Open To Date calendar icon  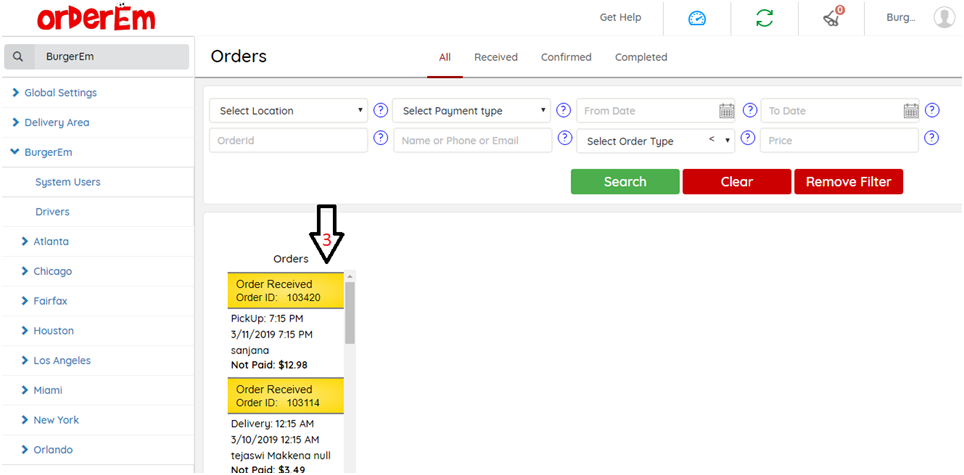point(911,111)
